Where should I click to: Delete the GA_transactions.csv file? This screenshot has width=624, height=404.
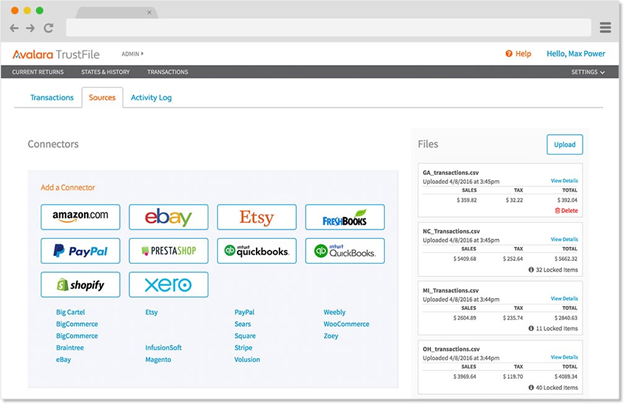pyautogui.click(x=566, y=211)
